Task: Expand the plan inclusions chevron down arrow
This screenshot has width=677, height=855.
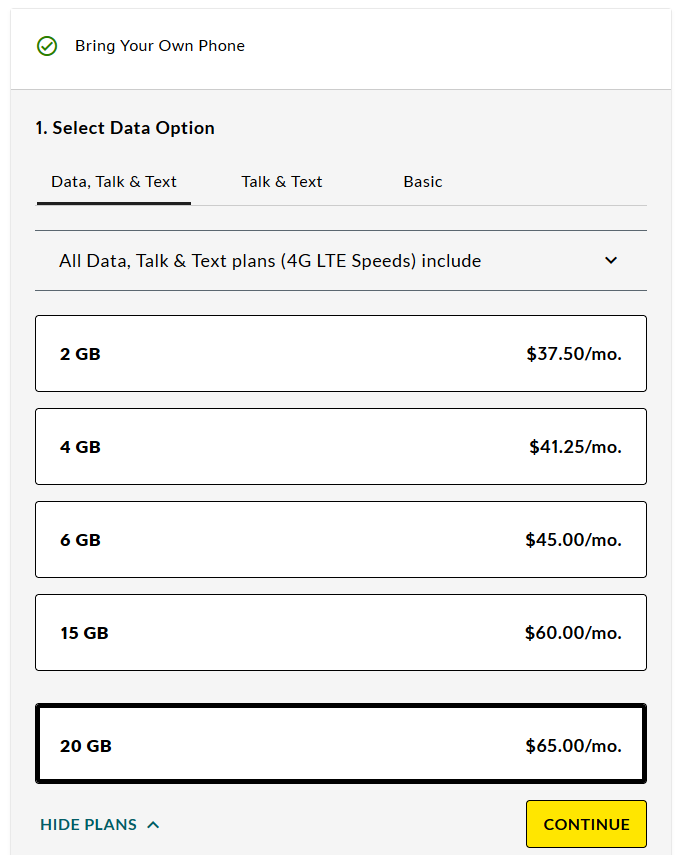Action: [x=611, y=261]
